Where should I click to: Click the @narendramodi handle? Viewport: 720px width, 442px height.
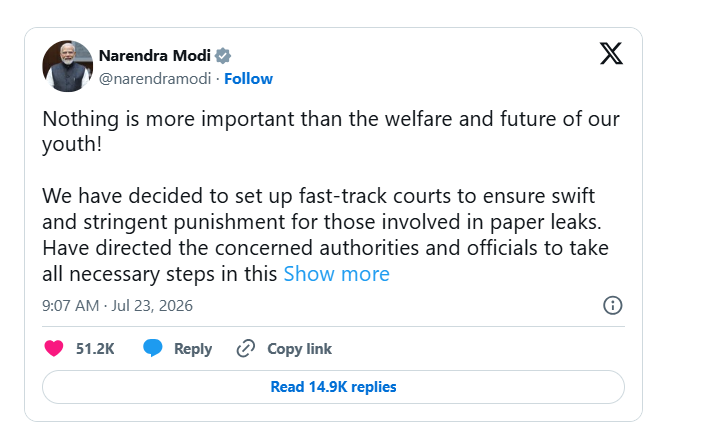[155, 79]
